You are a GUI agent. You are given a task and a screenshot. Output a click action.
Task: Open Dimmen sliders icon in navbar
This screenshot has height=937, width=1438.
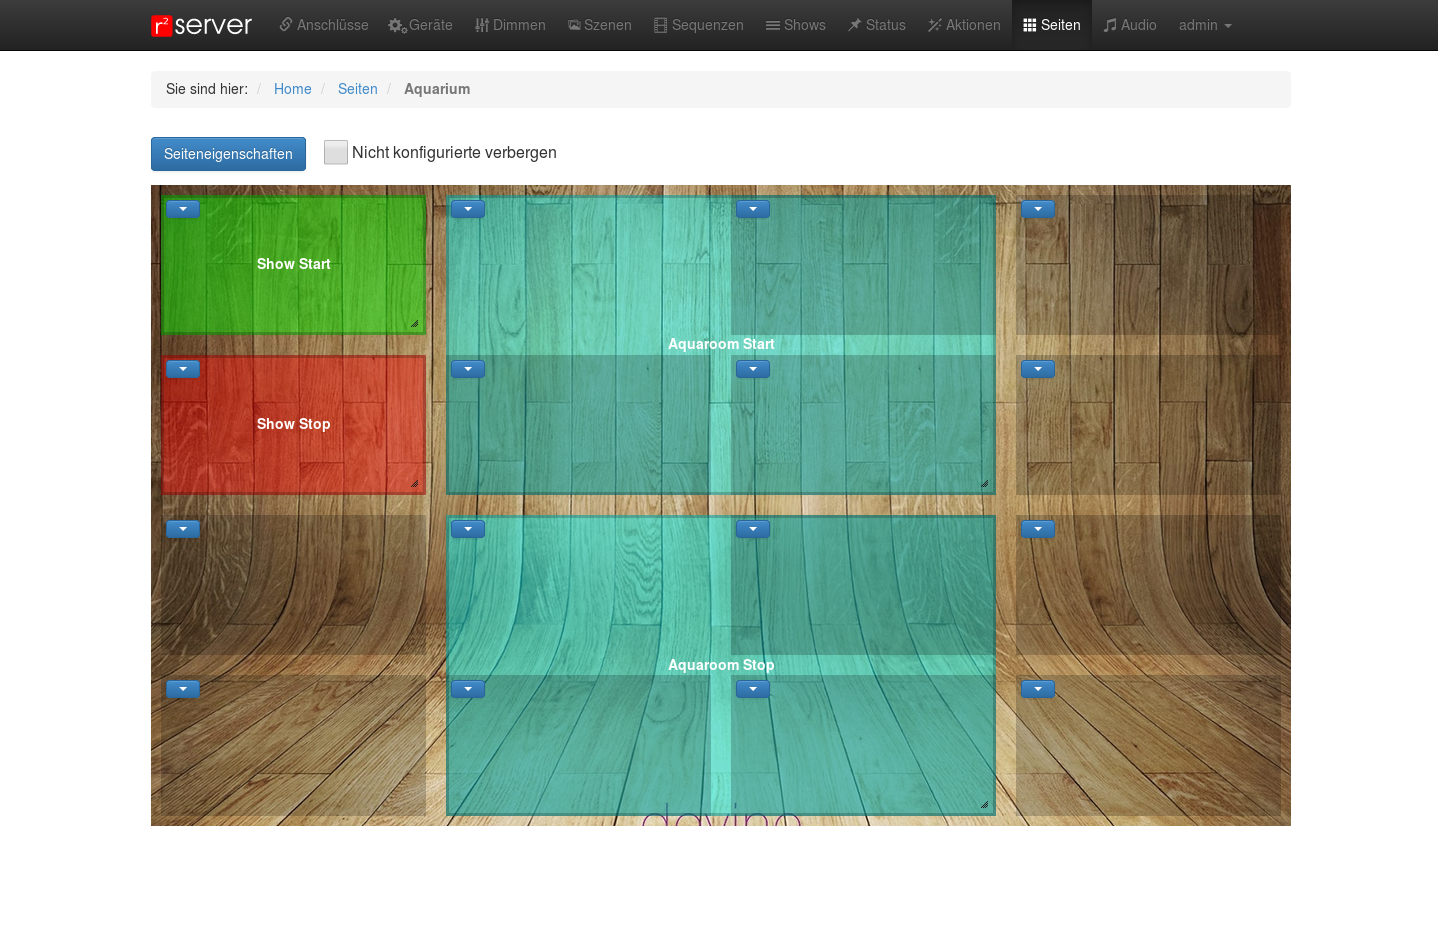[x=482, y=25]
